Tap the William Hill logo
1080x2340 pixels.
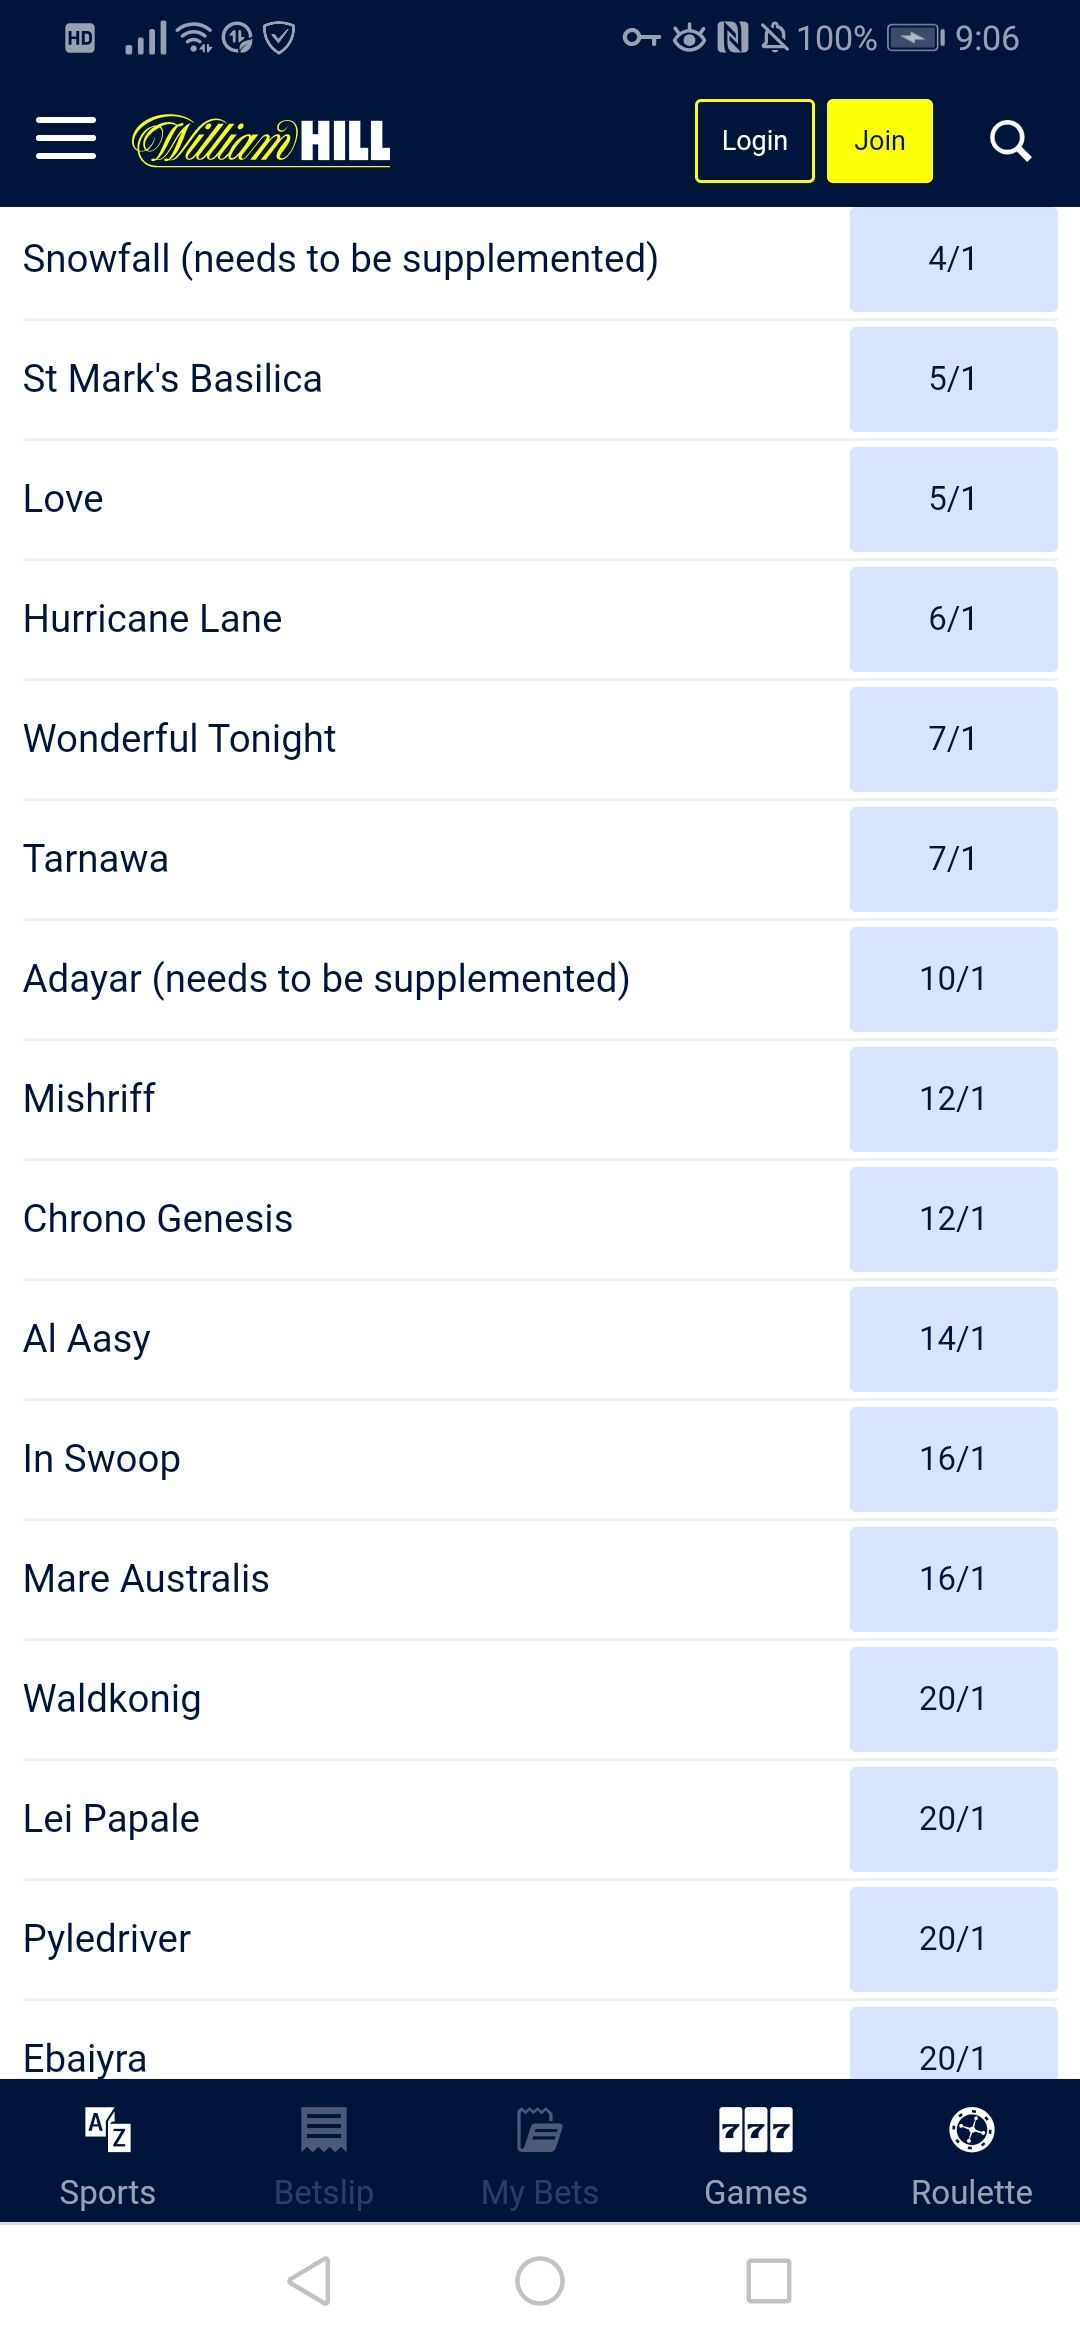pyautogui.click(x=261, y=141)
